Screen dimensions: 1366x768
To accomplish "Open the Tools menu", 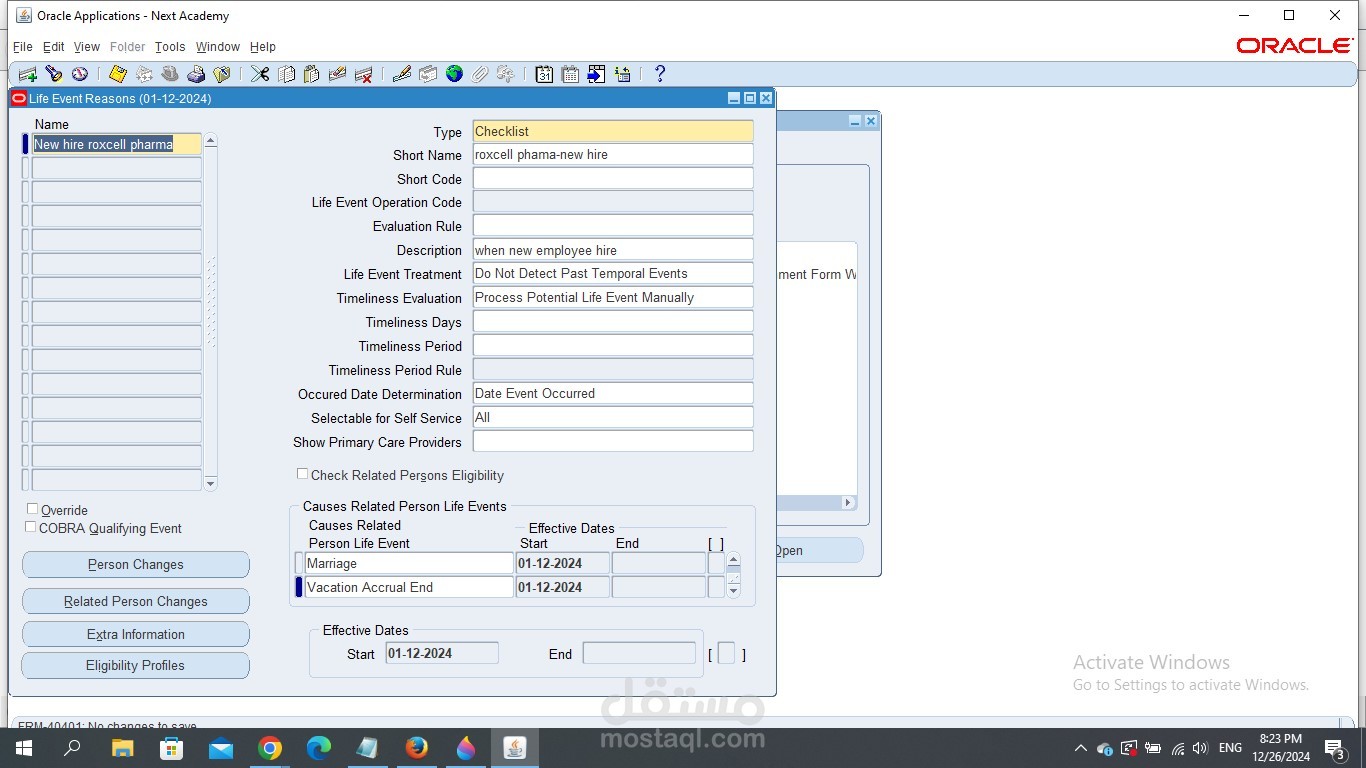I will (170, 47).
